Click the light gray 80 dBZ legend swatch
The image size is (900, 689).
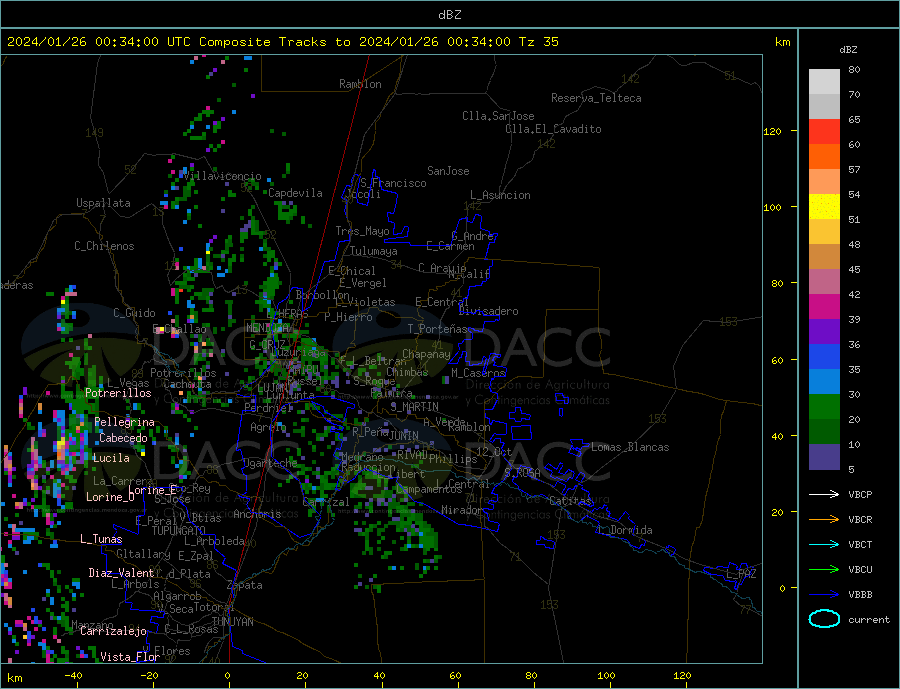point(824,82)
